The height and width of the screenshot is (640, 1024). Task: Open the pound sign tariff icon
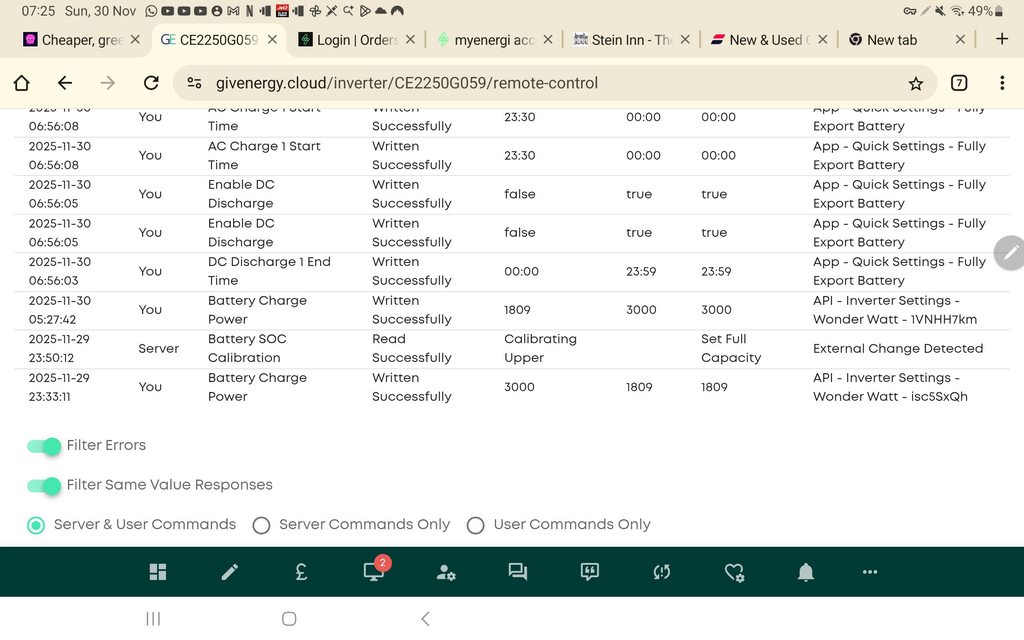click(x=301, y=572)
